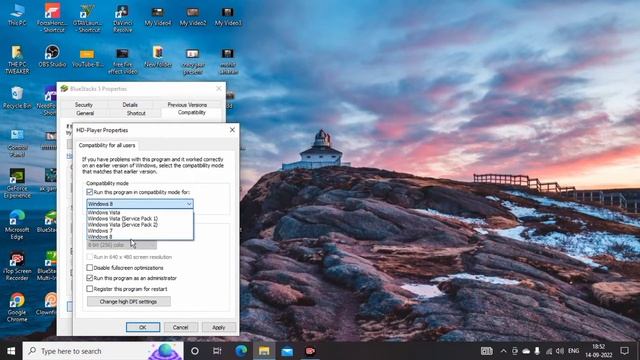640x360 pixels.
Task: Select the My Video2 file
Action: click(x=193, y=16)
